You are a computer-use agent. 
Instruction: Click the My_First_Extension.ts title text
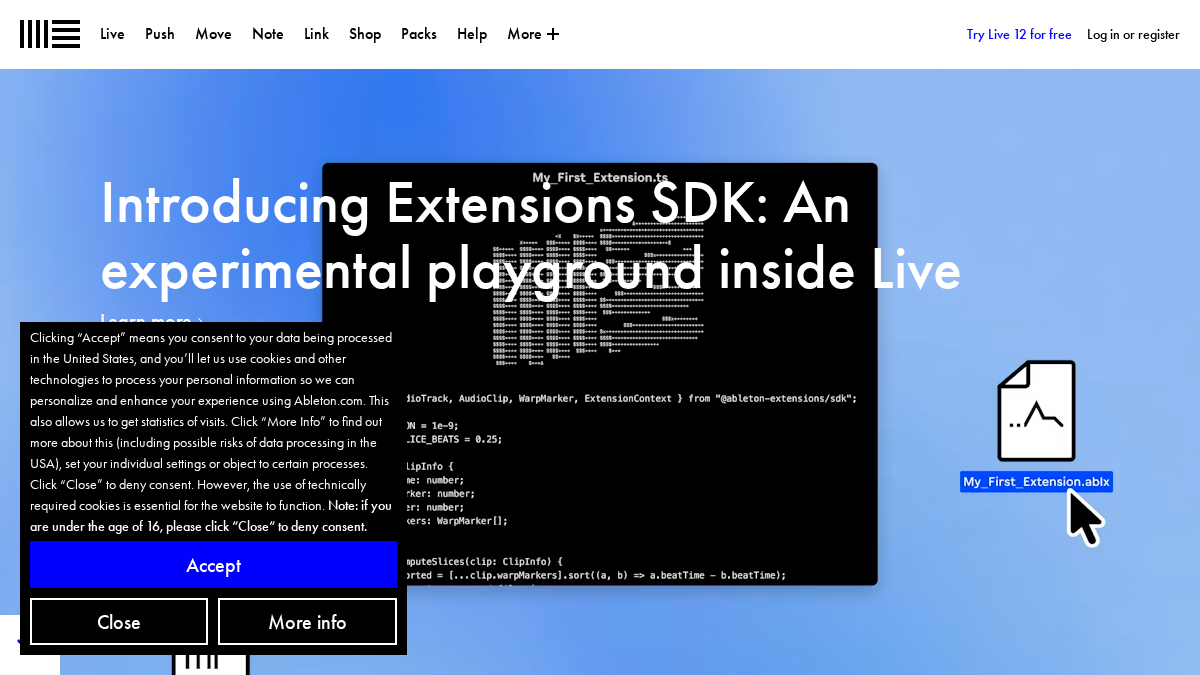600,178
